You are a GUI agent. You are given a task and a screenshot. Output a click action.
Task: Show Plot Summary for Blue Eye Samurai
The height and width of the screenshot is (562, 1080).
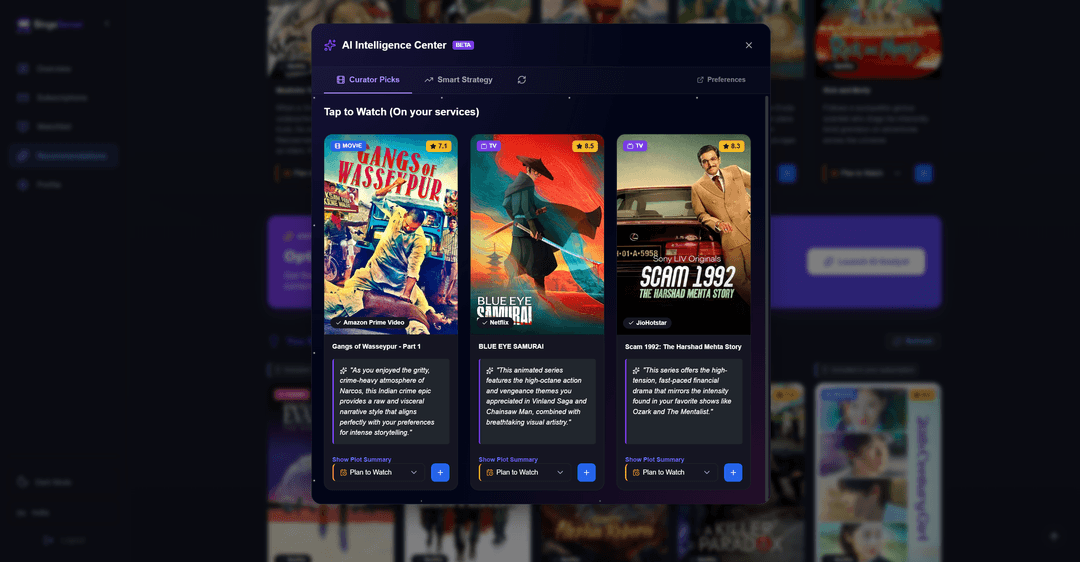[x=508, y=459]
